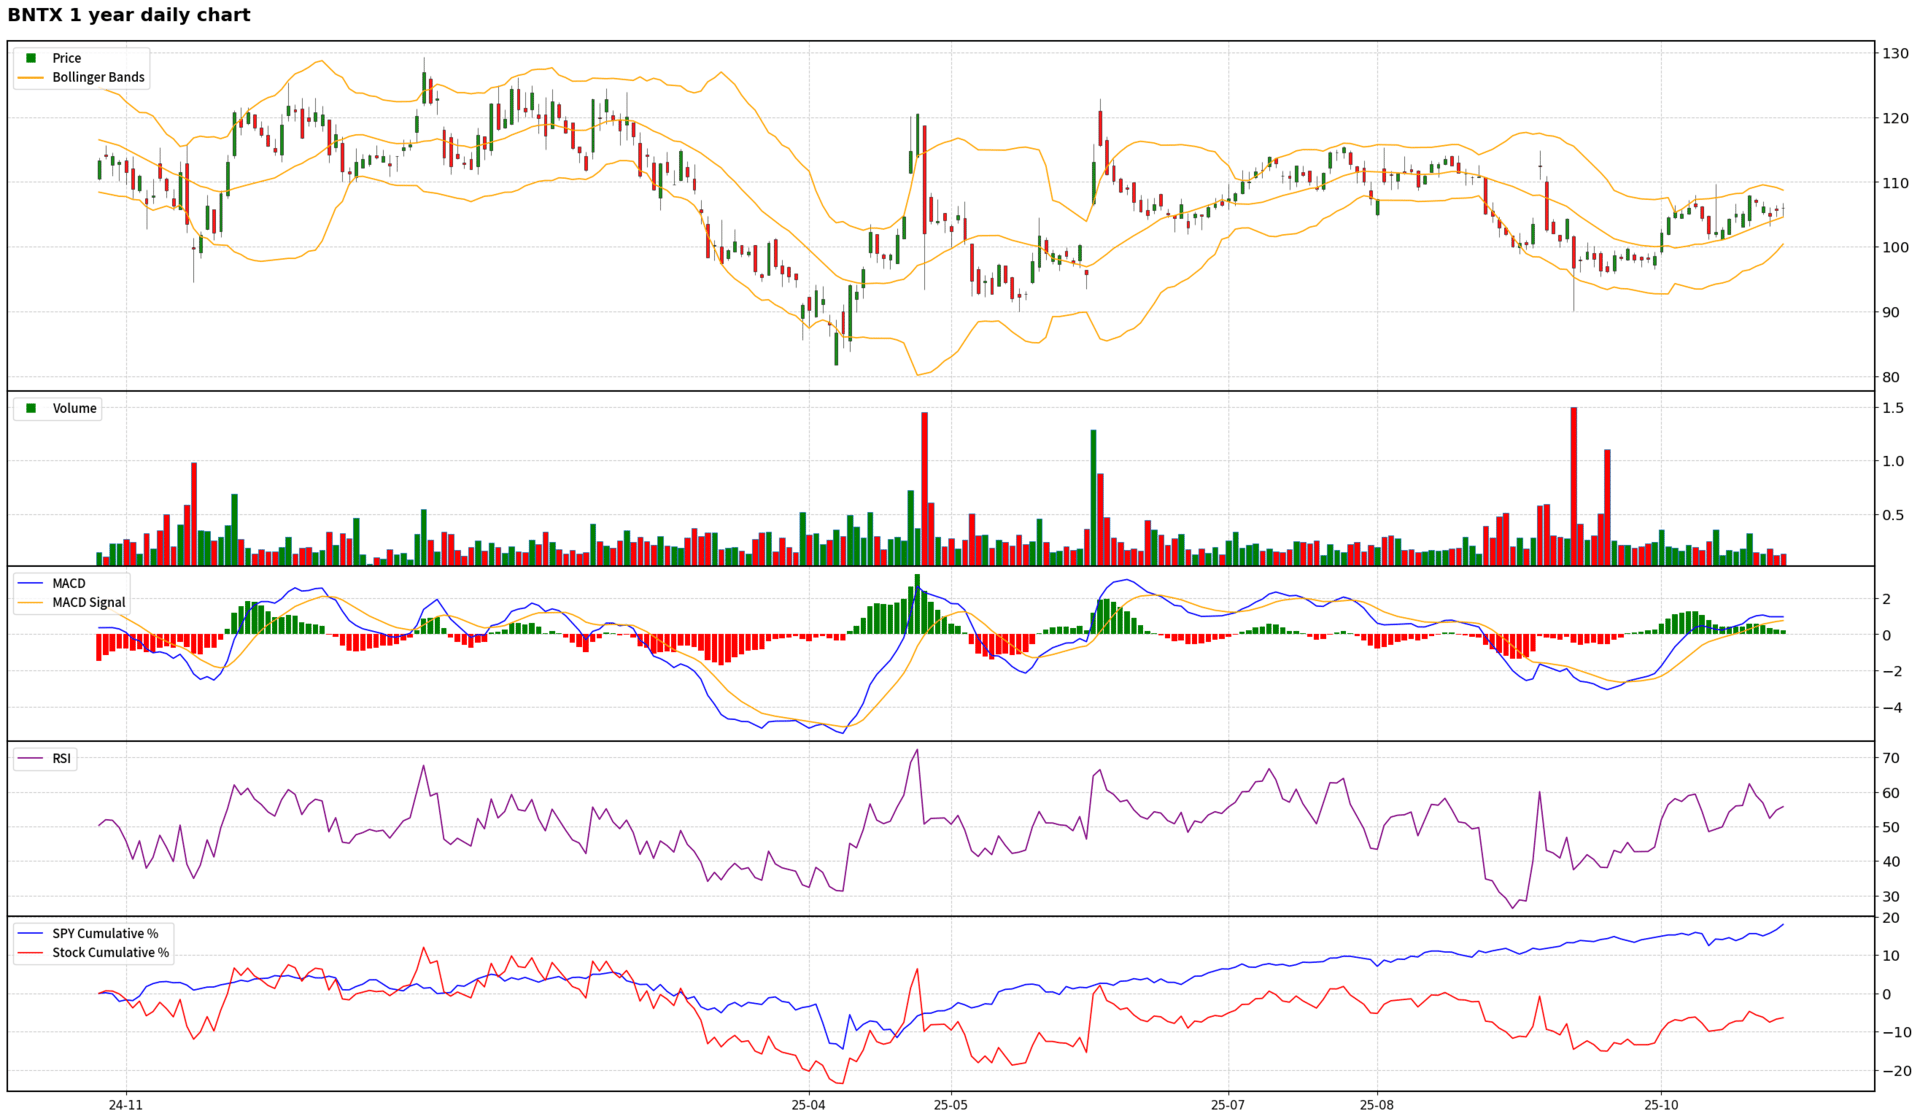The image size is (1920, 1119).
Task: Click the green Price legend marker
Action: [x=31, y=58]
